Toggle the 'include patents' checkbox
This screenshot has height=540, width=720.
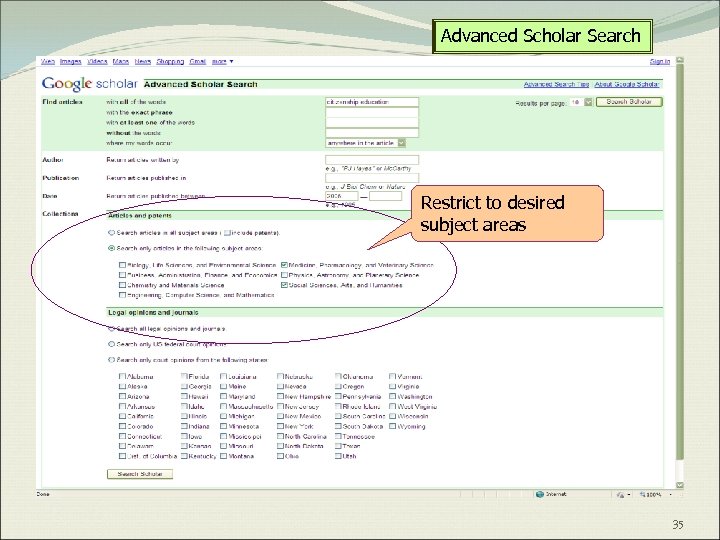(227, 233)
